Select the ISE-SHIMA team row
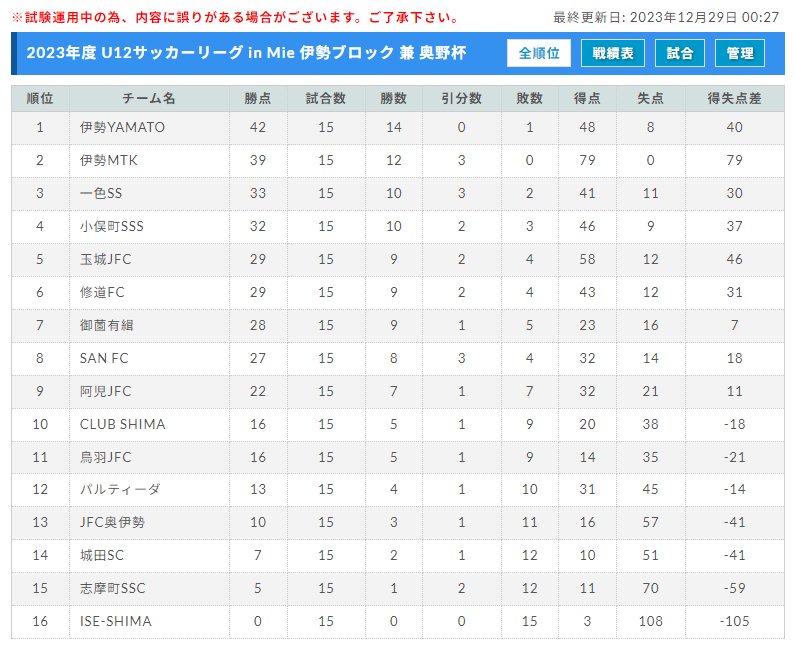Viewport: 794px width, 653px height. 398,622
